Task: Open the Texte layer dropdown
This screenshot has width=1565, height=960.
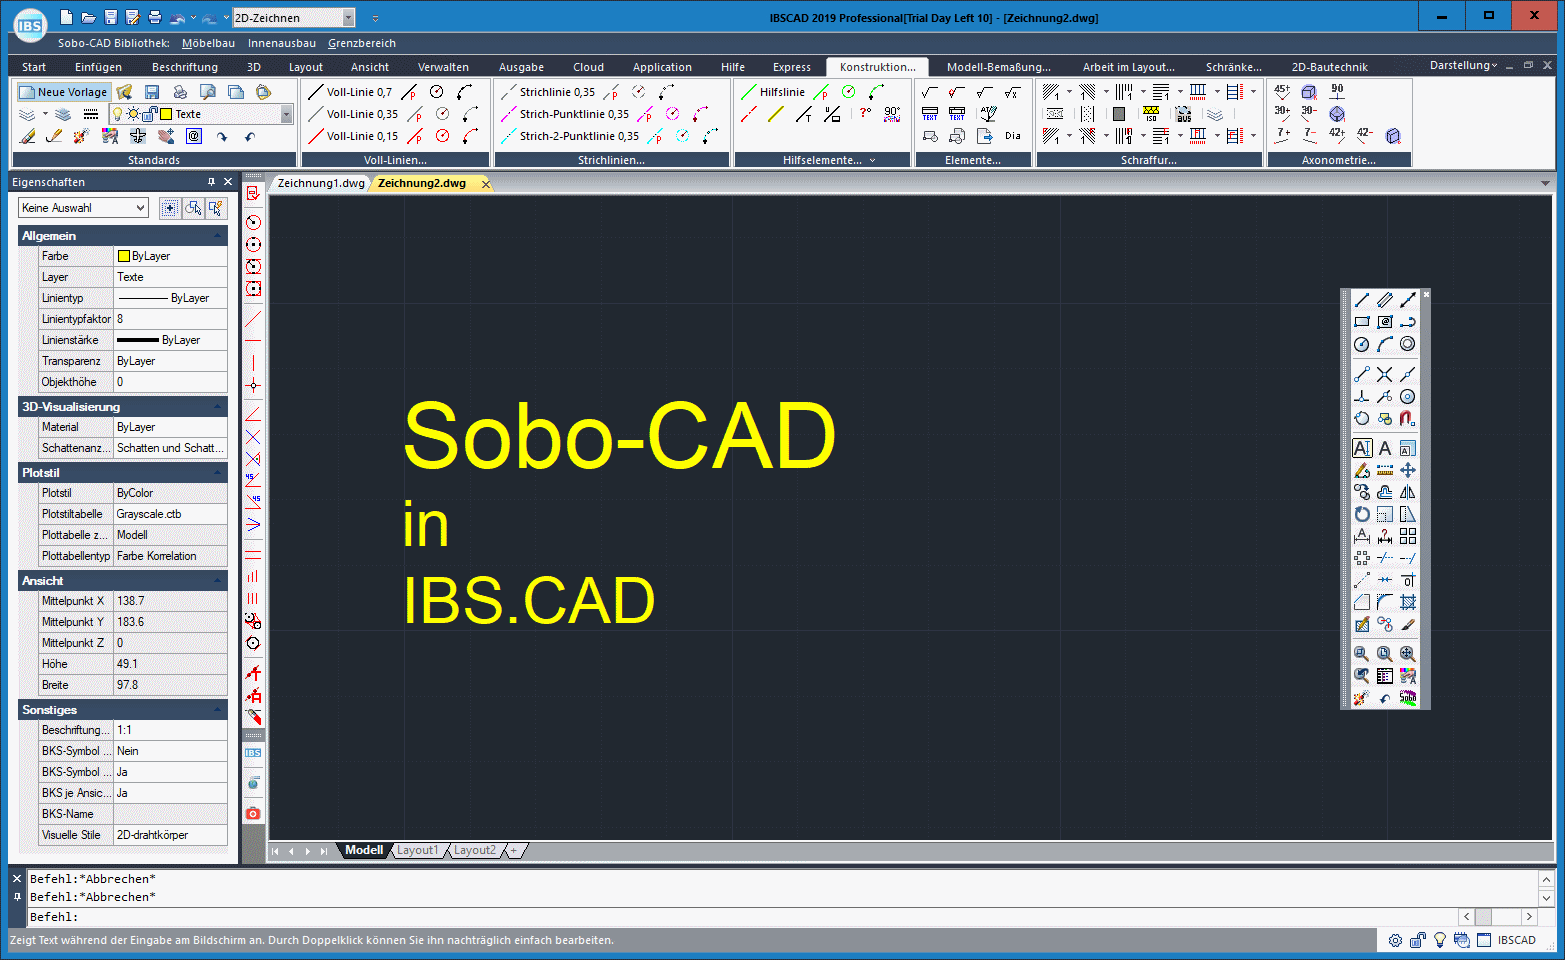Action: (x=287, y=114)
